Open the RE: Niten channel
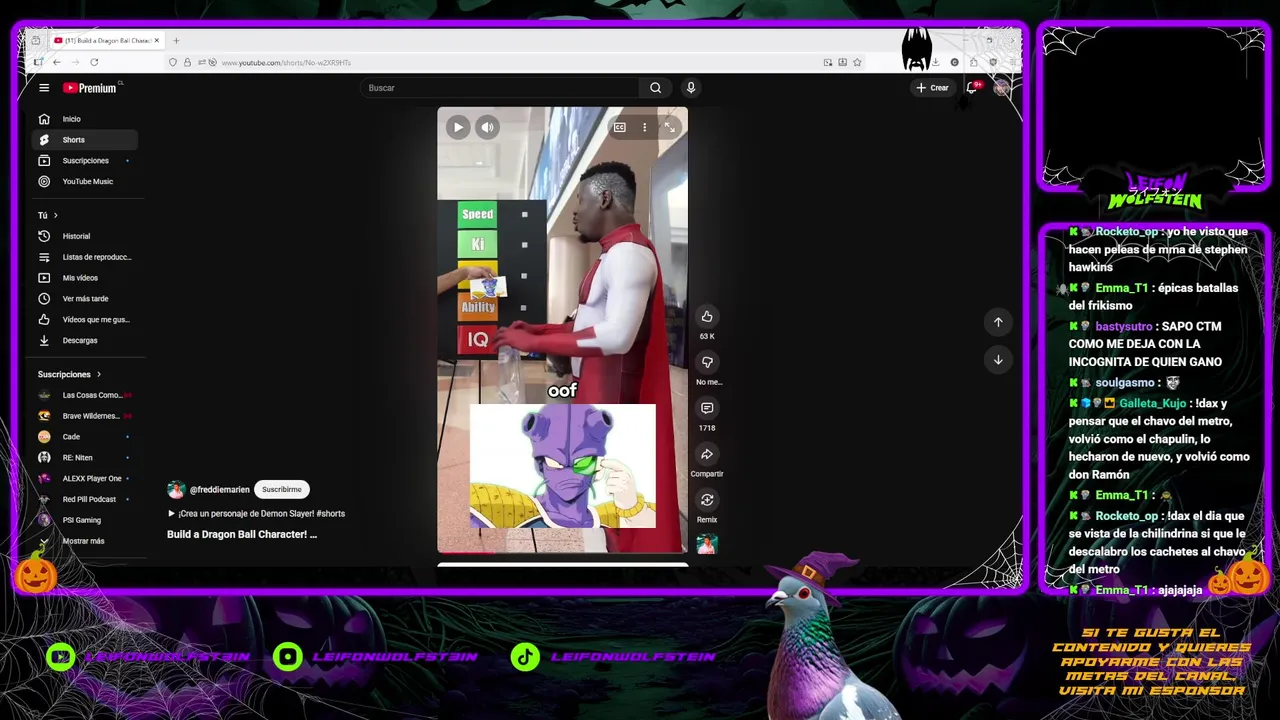 (x=85, y=458)
